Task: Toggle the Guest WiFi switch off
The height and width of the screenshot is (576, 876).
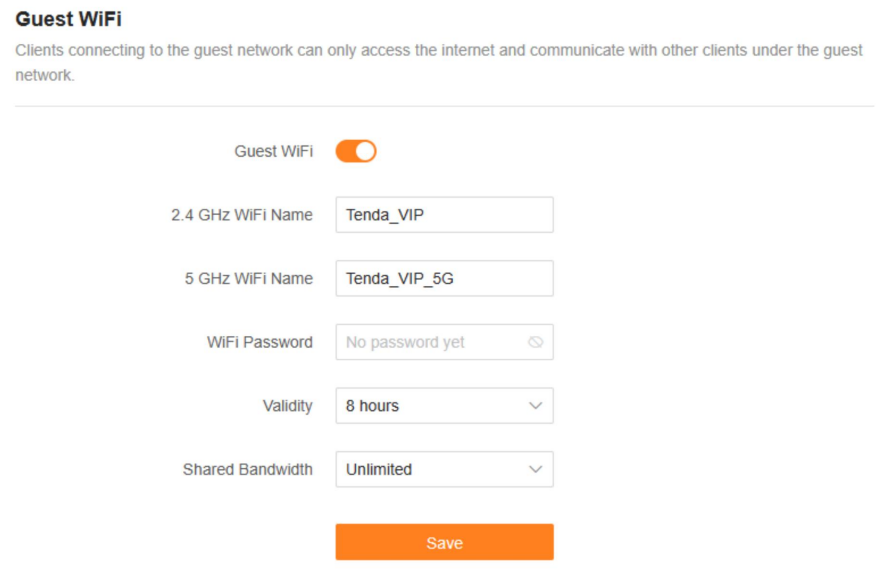Action: click(x=355, y=151)
